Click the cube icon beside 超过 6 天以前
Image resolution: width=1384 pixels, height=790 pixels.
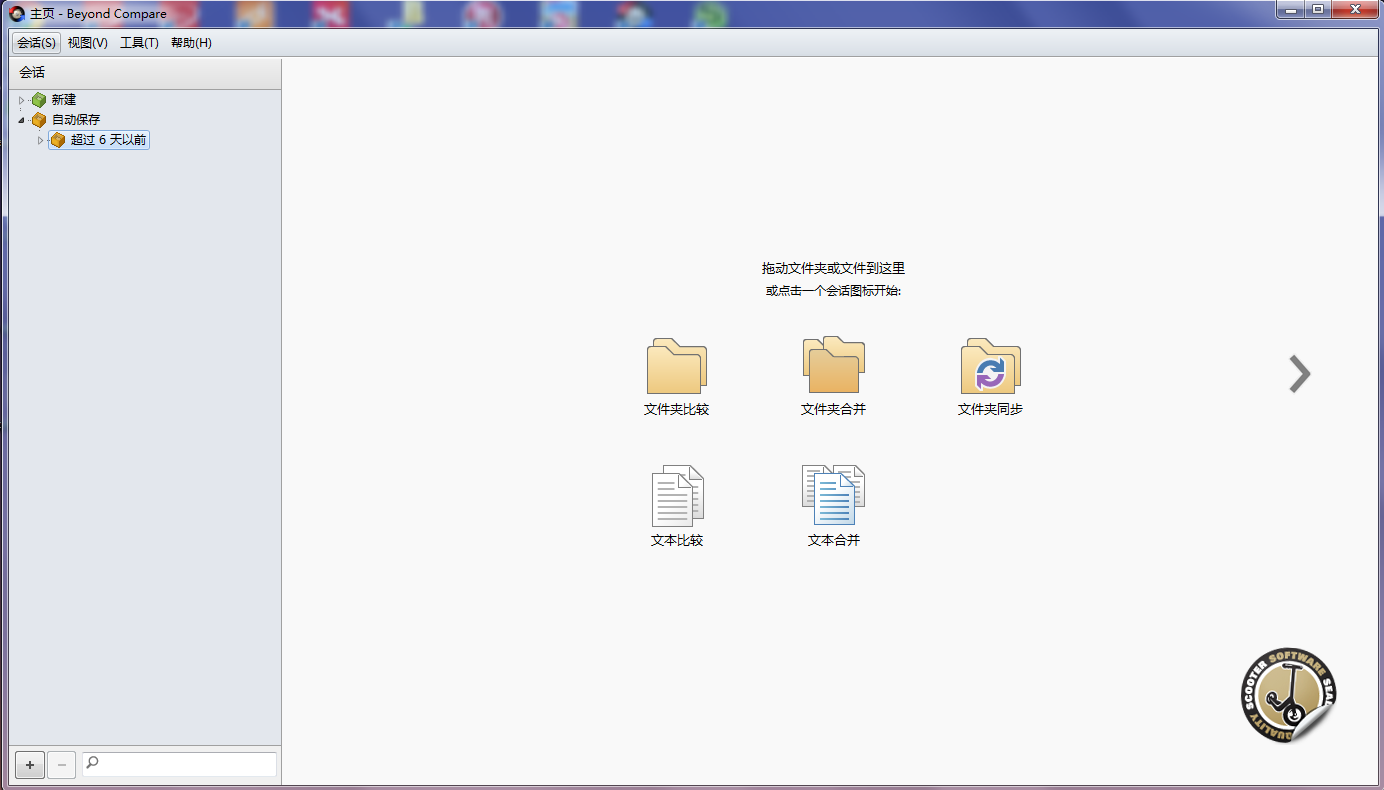(x=58, y=140)
